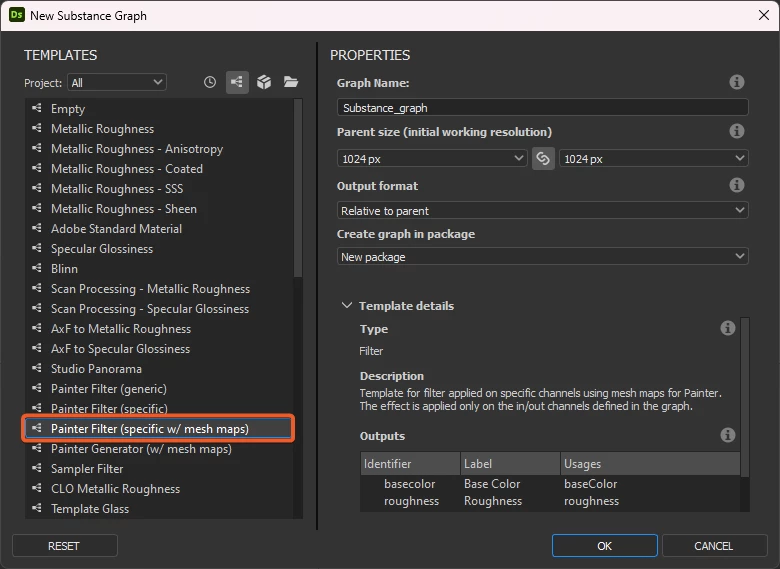Click the Identifier column header

coord(410,464)
